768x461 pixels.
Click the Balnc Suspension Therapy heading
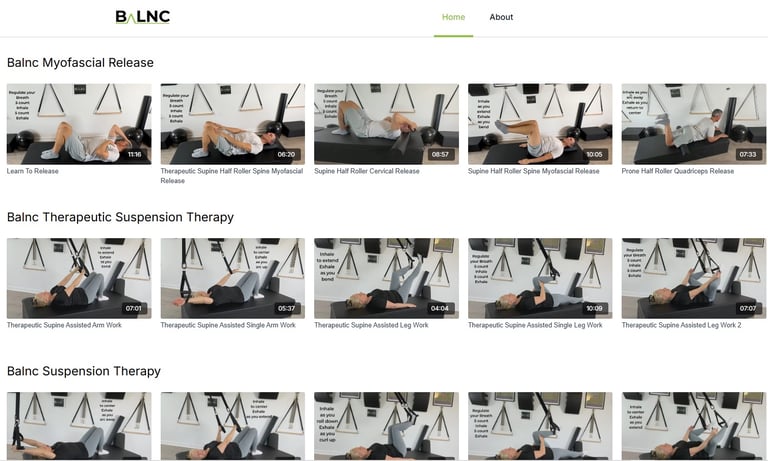coord(84,371)
